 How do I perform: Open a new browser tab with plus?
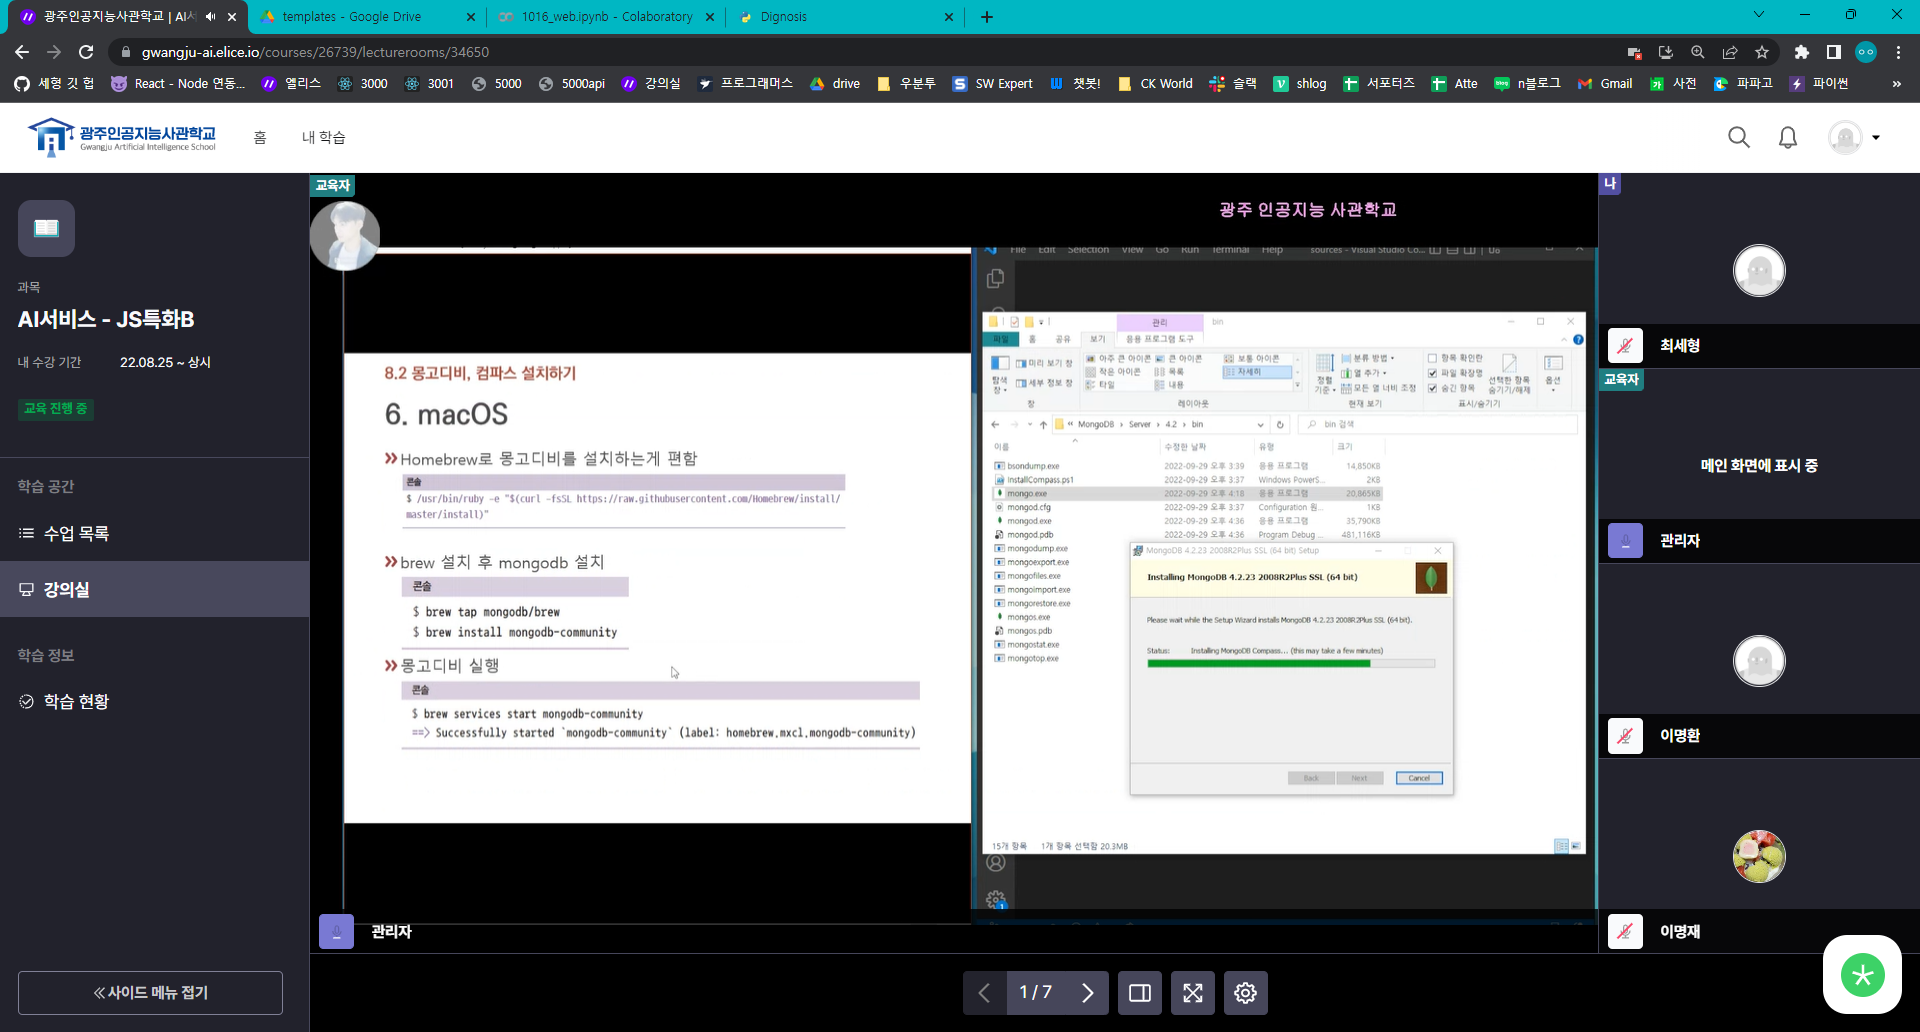pyautogui.click(x=987, y=17)
